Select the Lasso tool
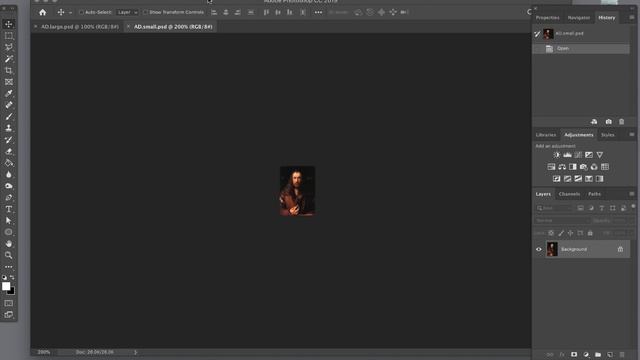 click(x=9, y=47)
